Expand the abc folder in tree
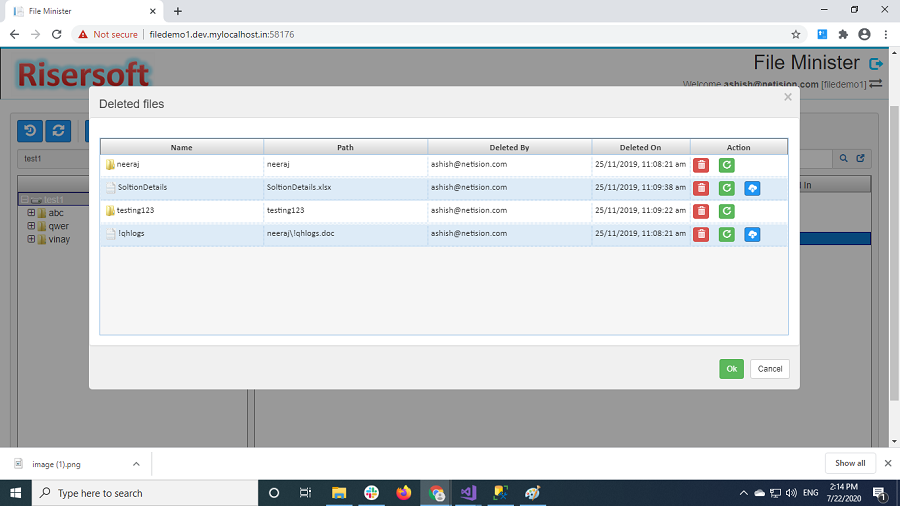The height and width of the screenshot is (506, 900). tap(31, 213)
